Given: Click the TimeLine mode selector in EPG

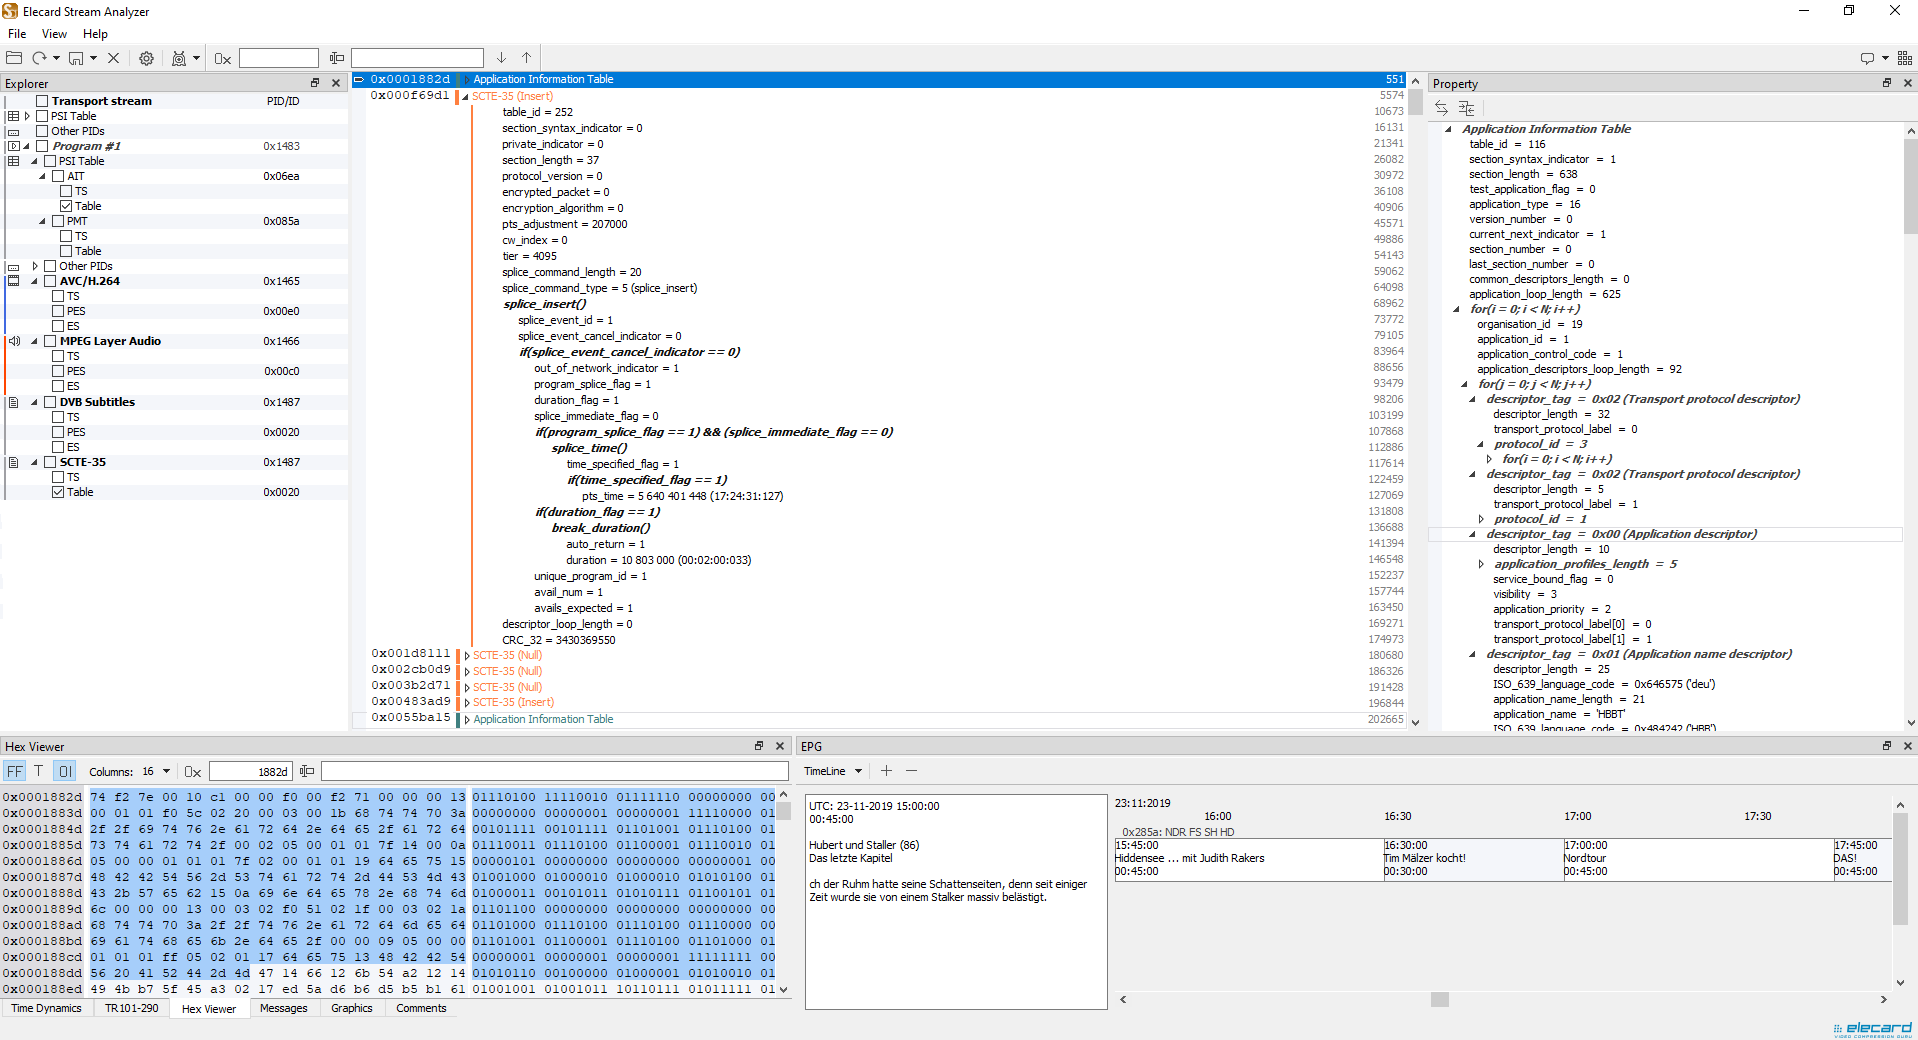Looking at the screenshot, I should click(x=831, y=771).
